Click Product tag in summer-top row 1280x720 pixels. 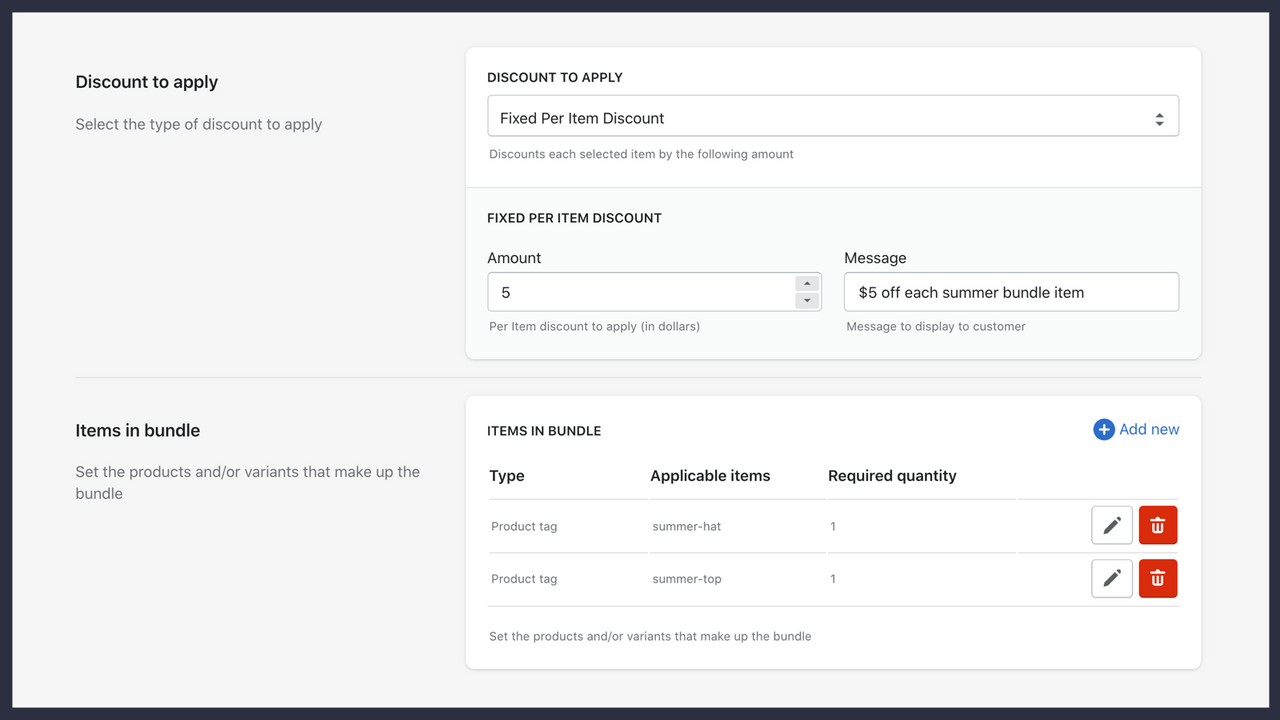point(524,579)
